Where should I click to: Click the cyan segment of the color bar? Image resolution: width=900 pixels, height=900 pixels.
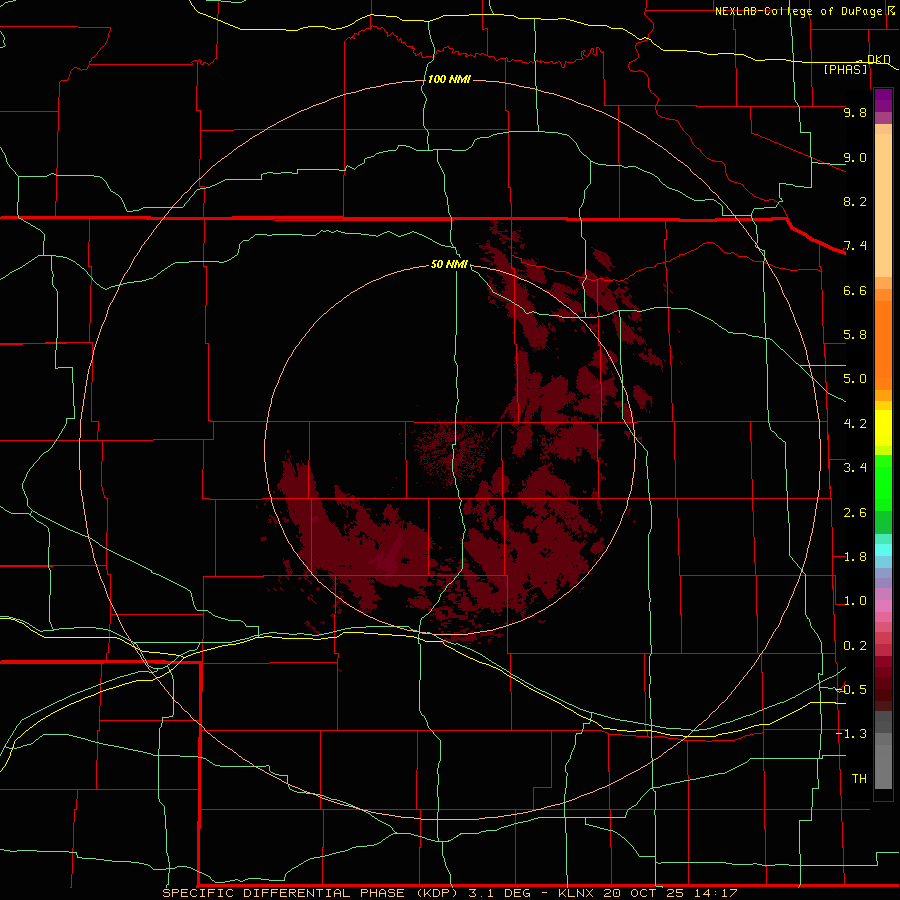[883, 550]
